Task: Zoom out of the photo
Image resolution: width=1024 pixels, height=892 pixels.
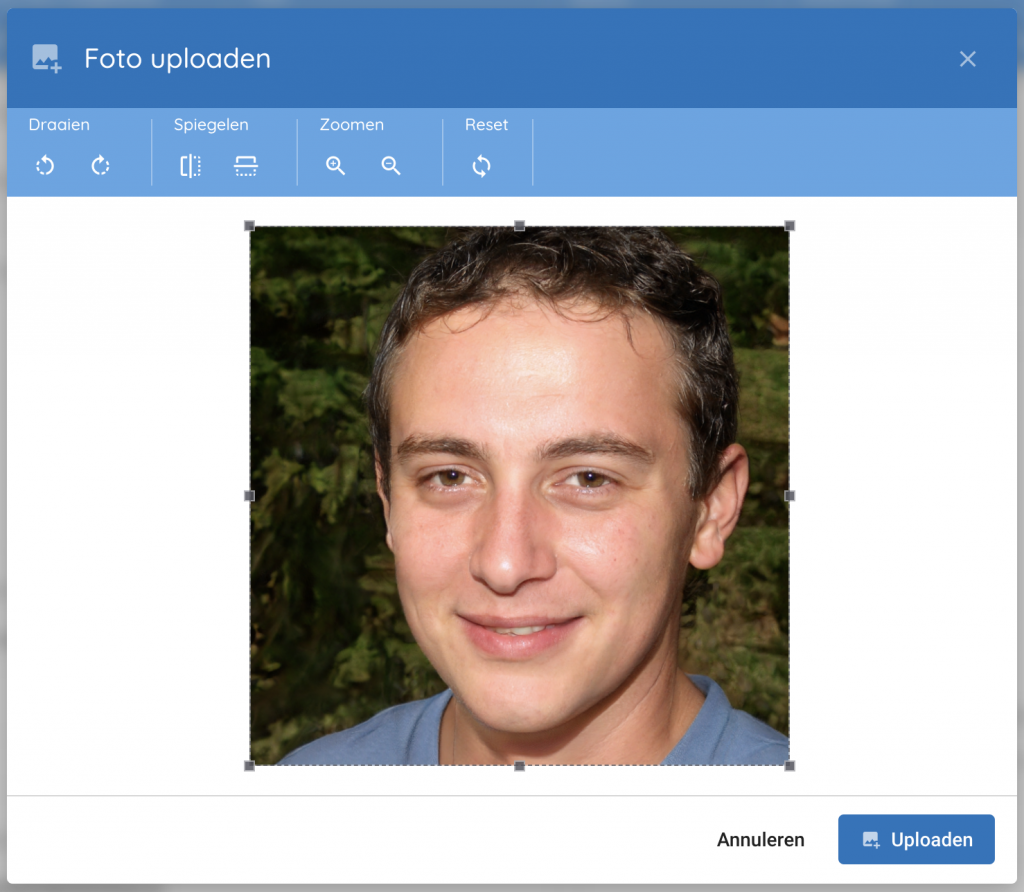Action: coord(391,166)
